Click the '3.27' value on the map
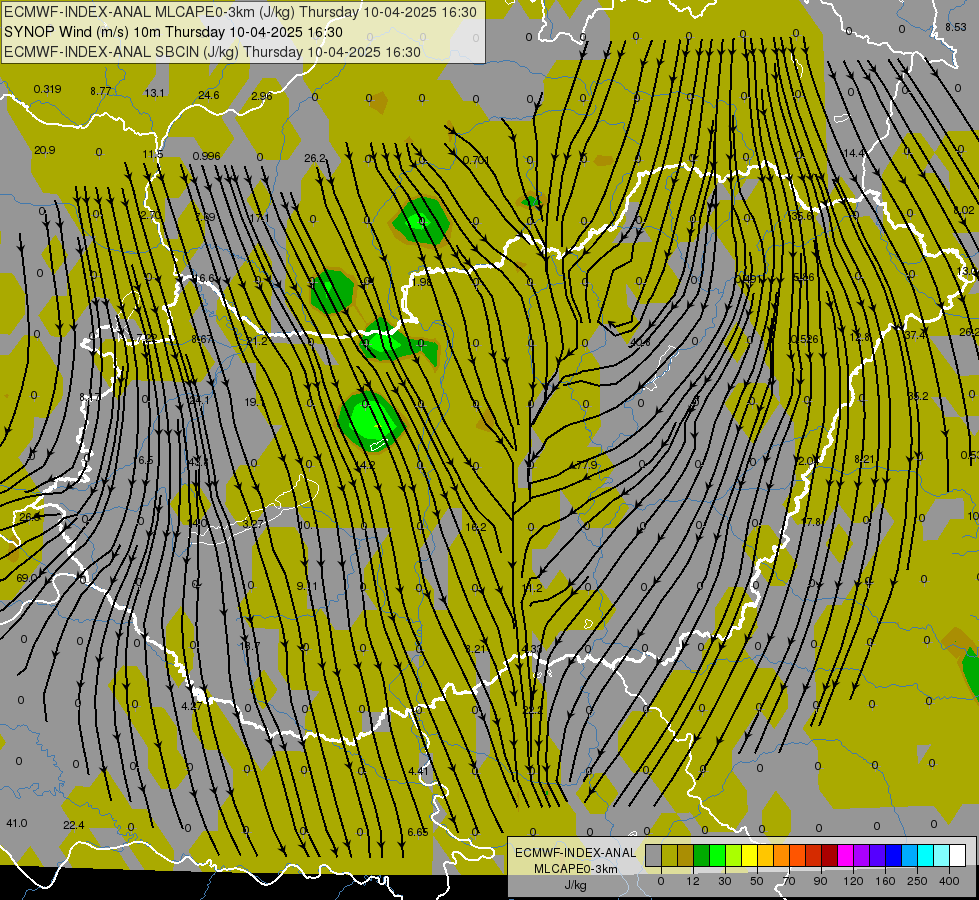 pos(252,523)
